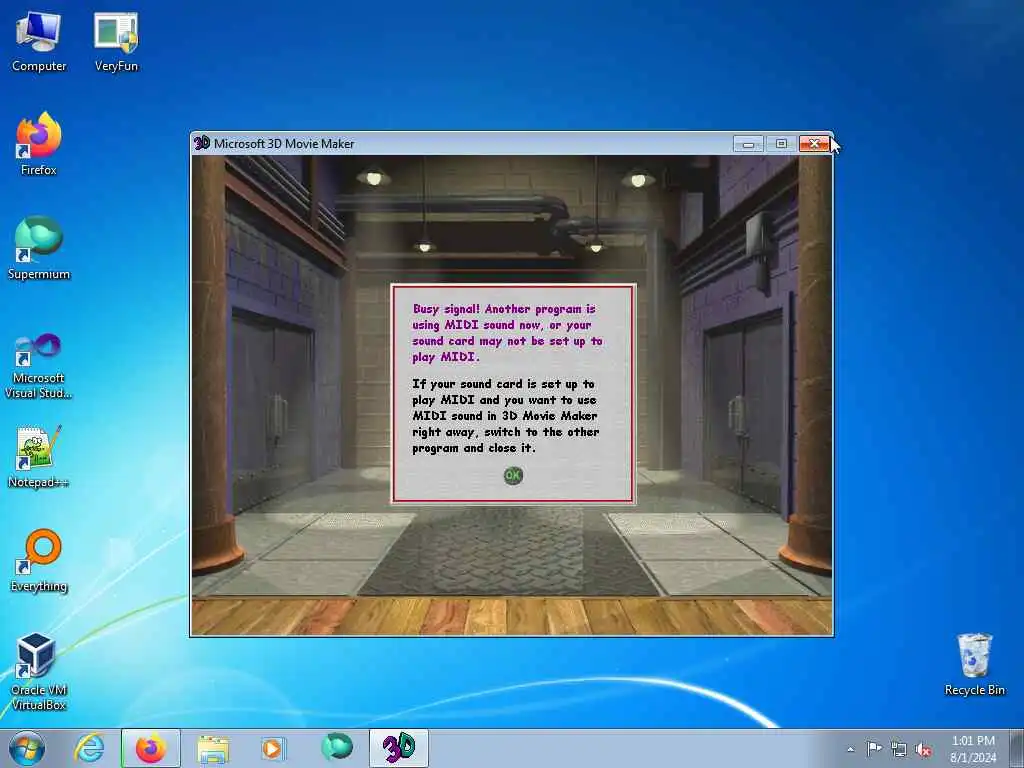Click the 3D Movie Maker taskbar button
Viewport: 1024px width, 768px height.
click(398, 748)
